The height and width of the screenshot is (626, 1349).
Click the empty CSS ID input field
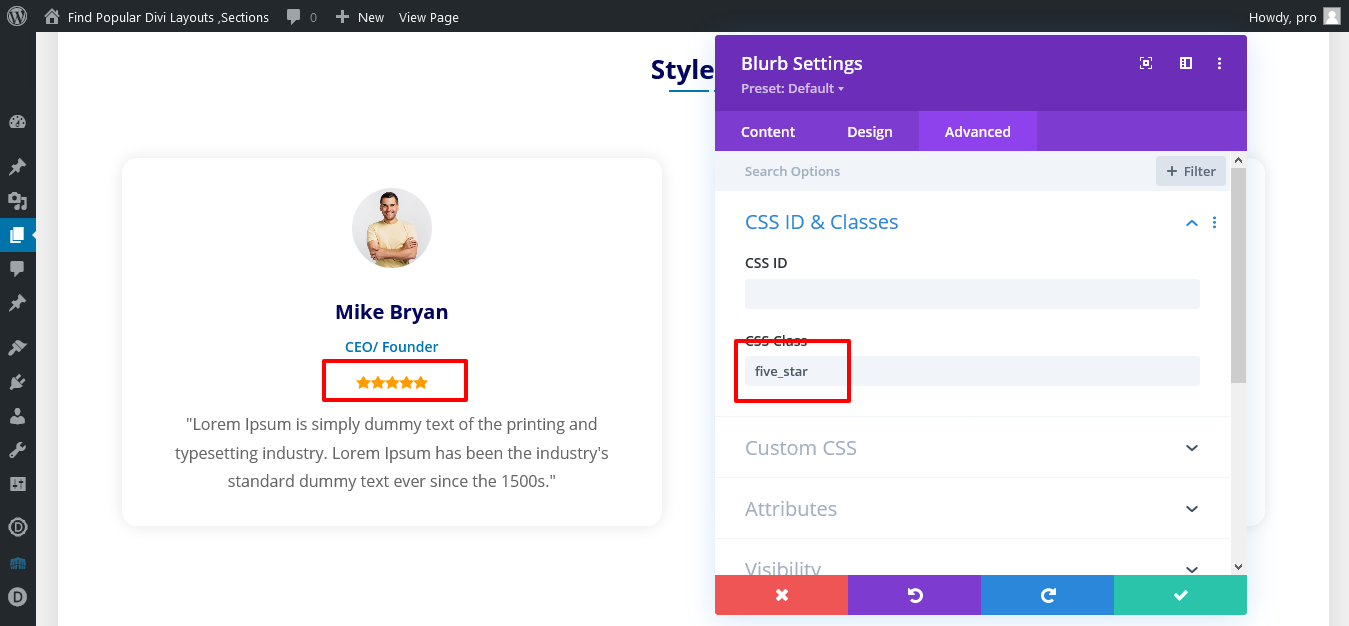coord(972,293)
